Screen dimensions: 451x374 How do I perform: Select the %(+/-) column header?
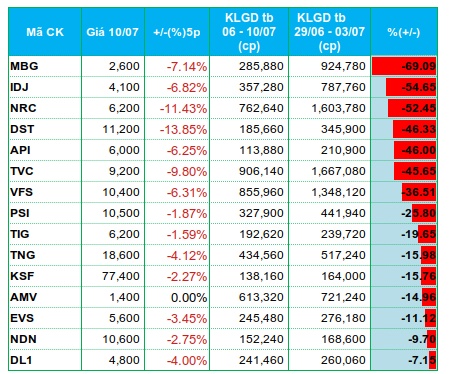404,32
